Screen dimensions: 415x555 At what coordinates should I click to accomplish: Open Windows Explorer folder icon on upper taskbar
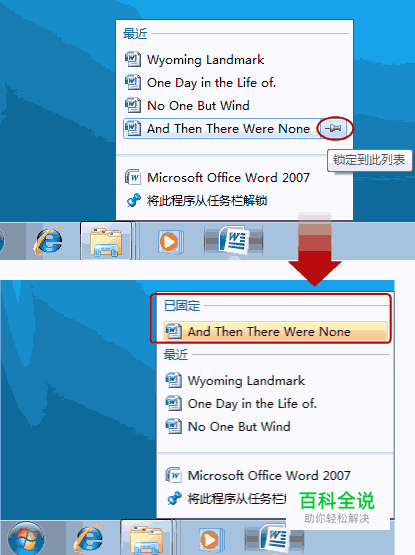[106, 242]
